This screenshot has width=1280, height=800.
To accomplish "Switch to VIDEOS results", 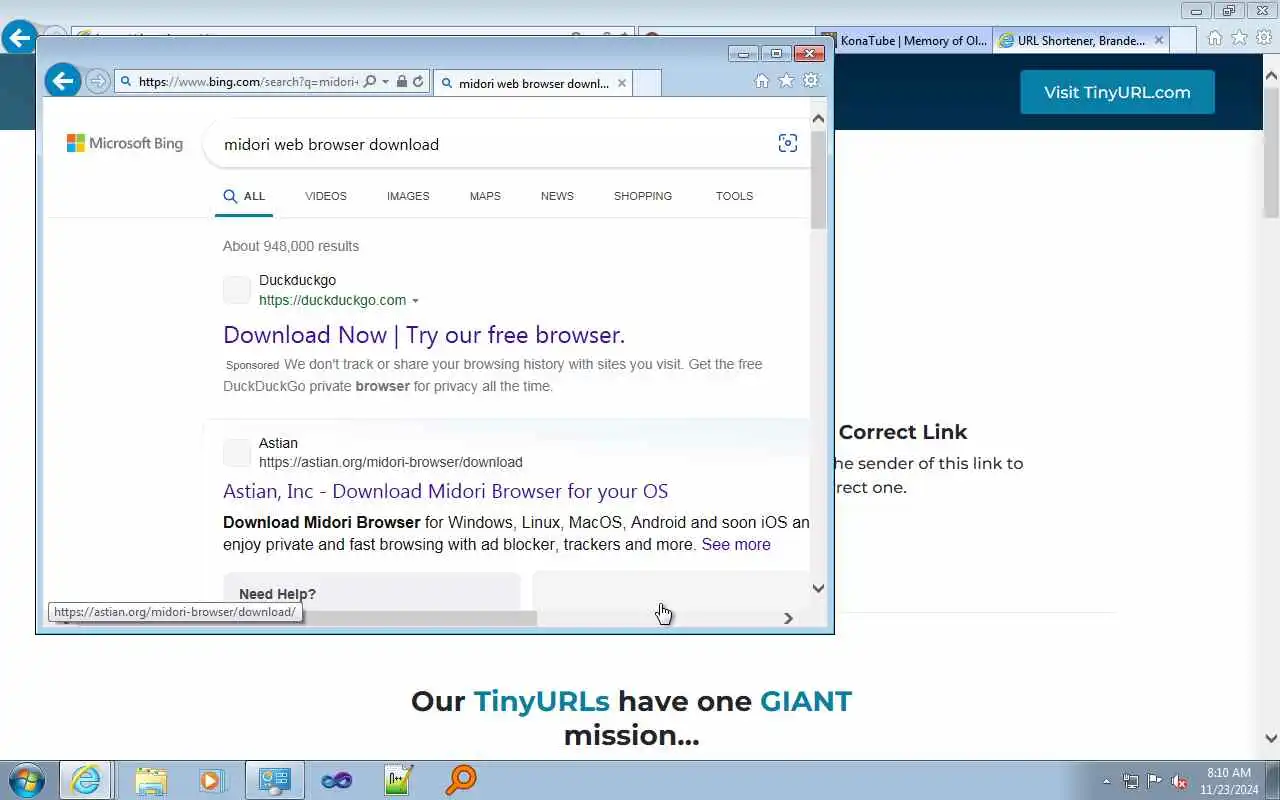I will coord(326,196).
